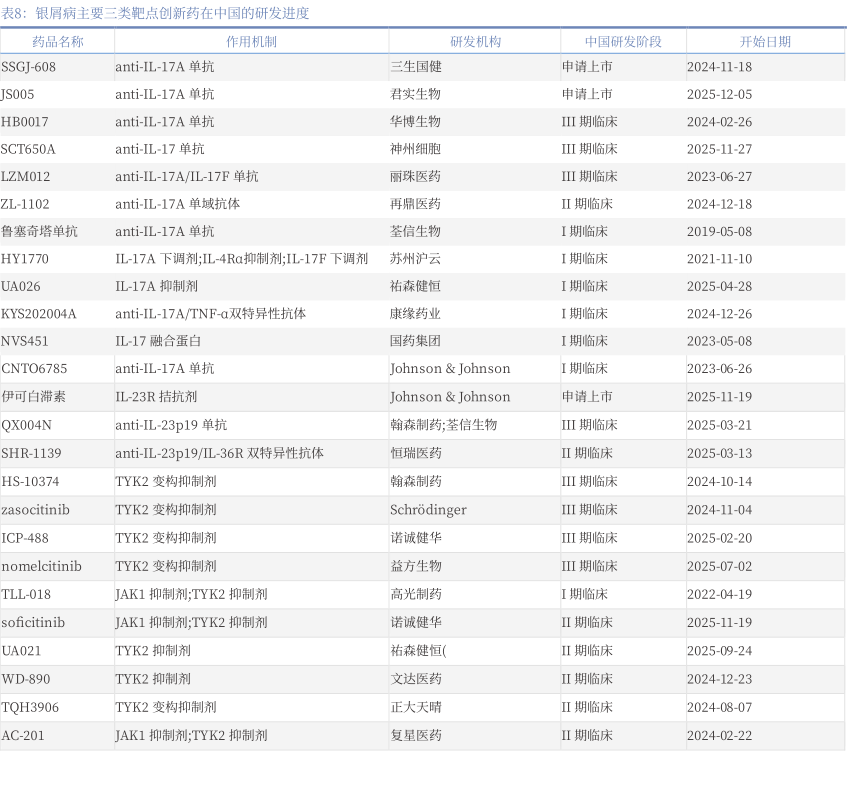This screenshot has height=801, width=851.
Task: Select the 复星医药 institution cell
Action: (x=416, y=735)
